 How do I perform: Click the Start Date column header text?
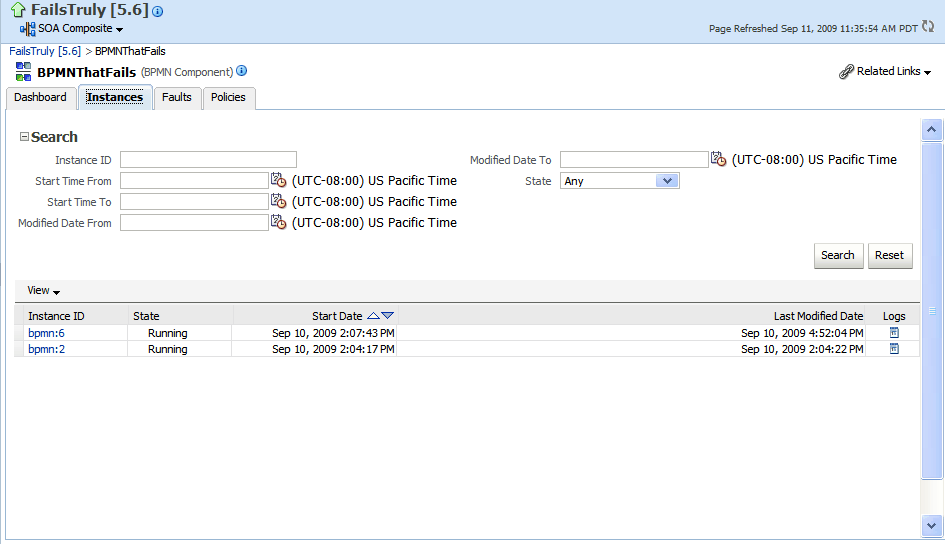pyautogui.click(x=337, y=316)
